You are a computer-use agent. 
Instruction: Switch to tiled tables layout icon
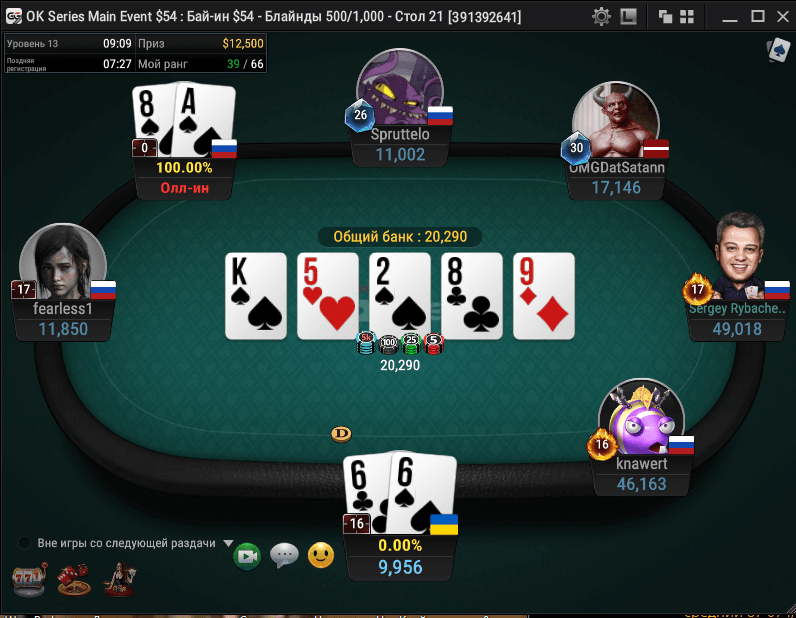687,17
